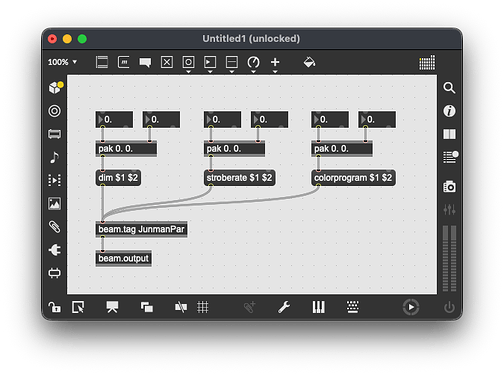Open the object browser cube icon
The image size is (504, 375).
click(x=55, y=88)
